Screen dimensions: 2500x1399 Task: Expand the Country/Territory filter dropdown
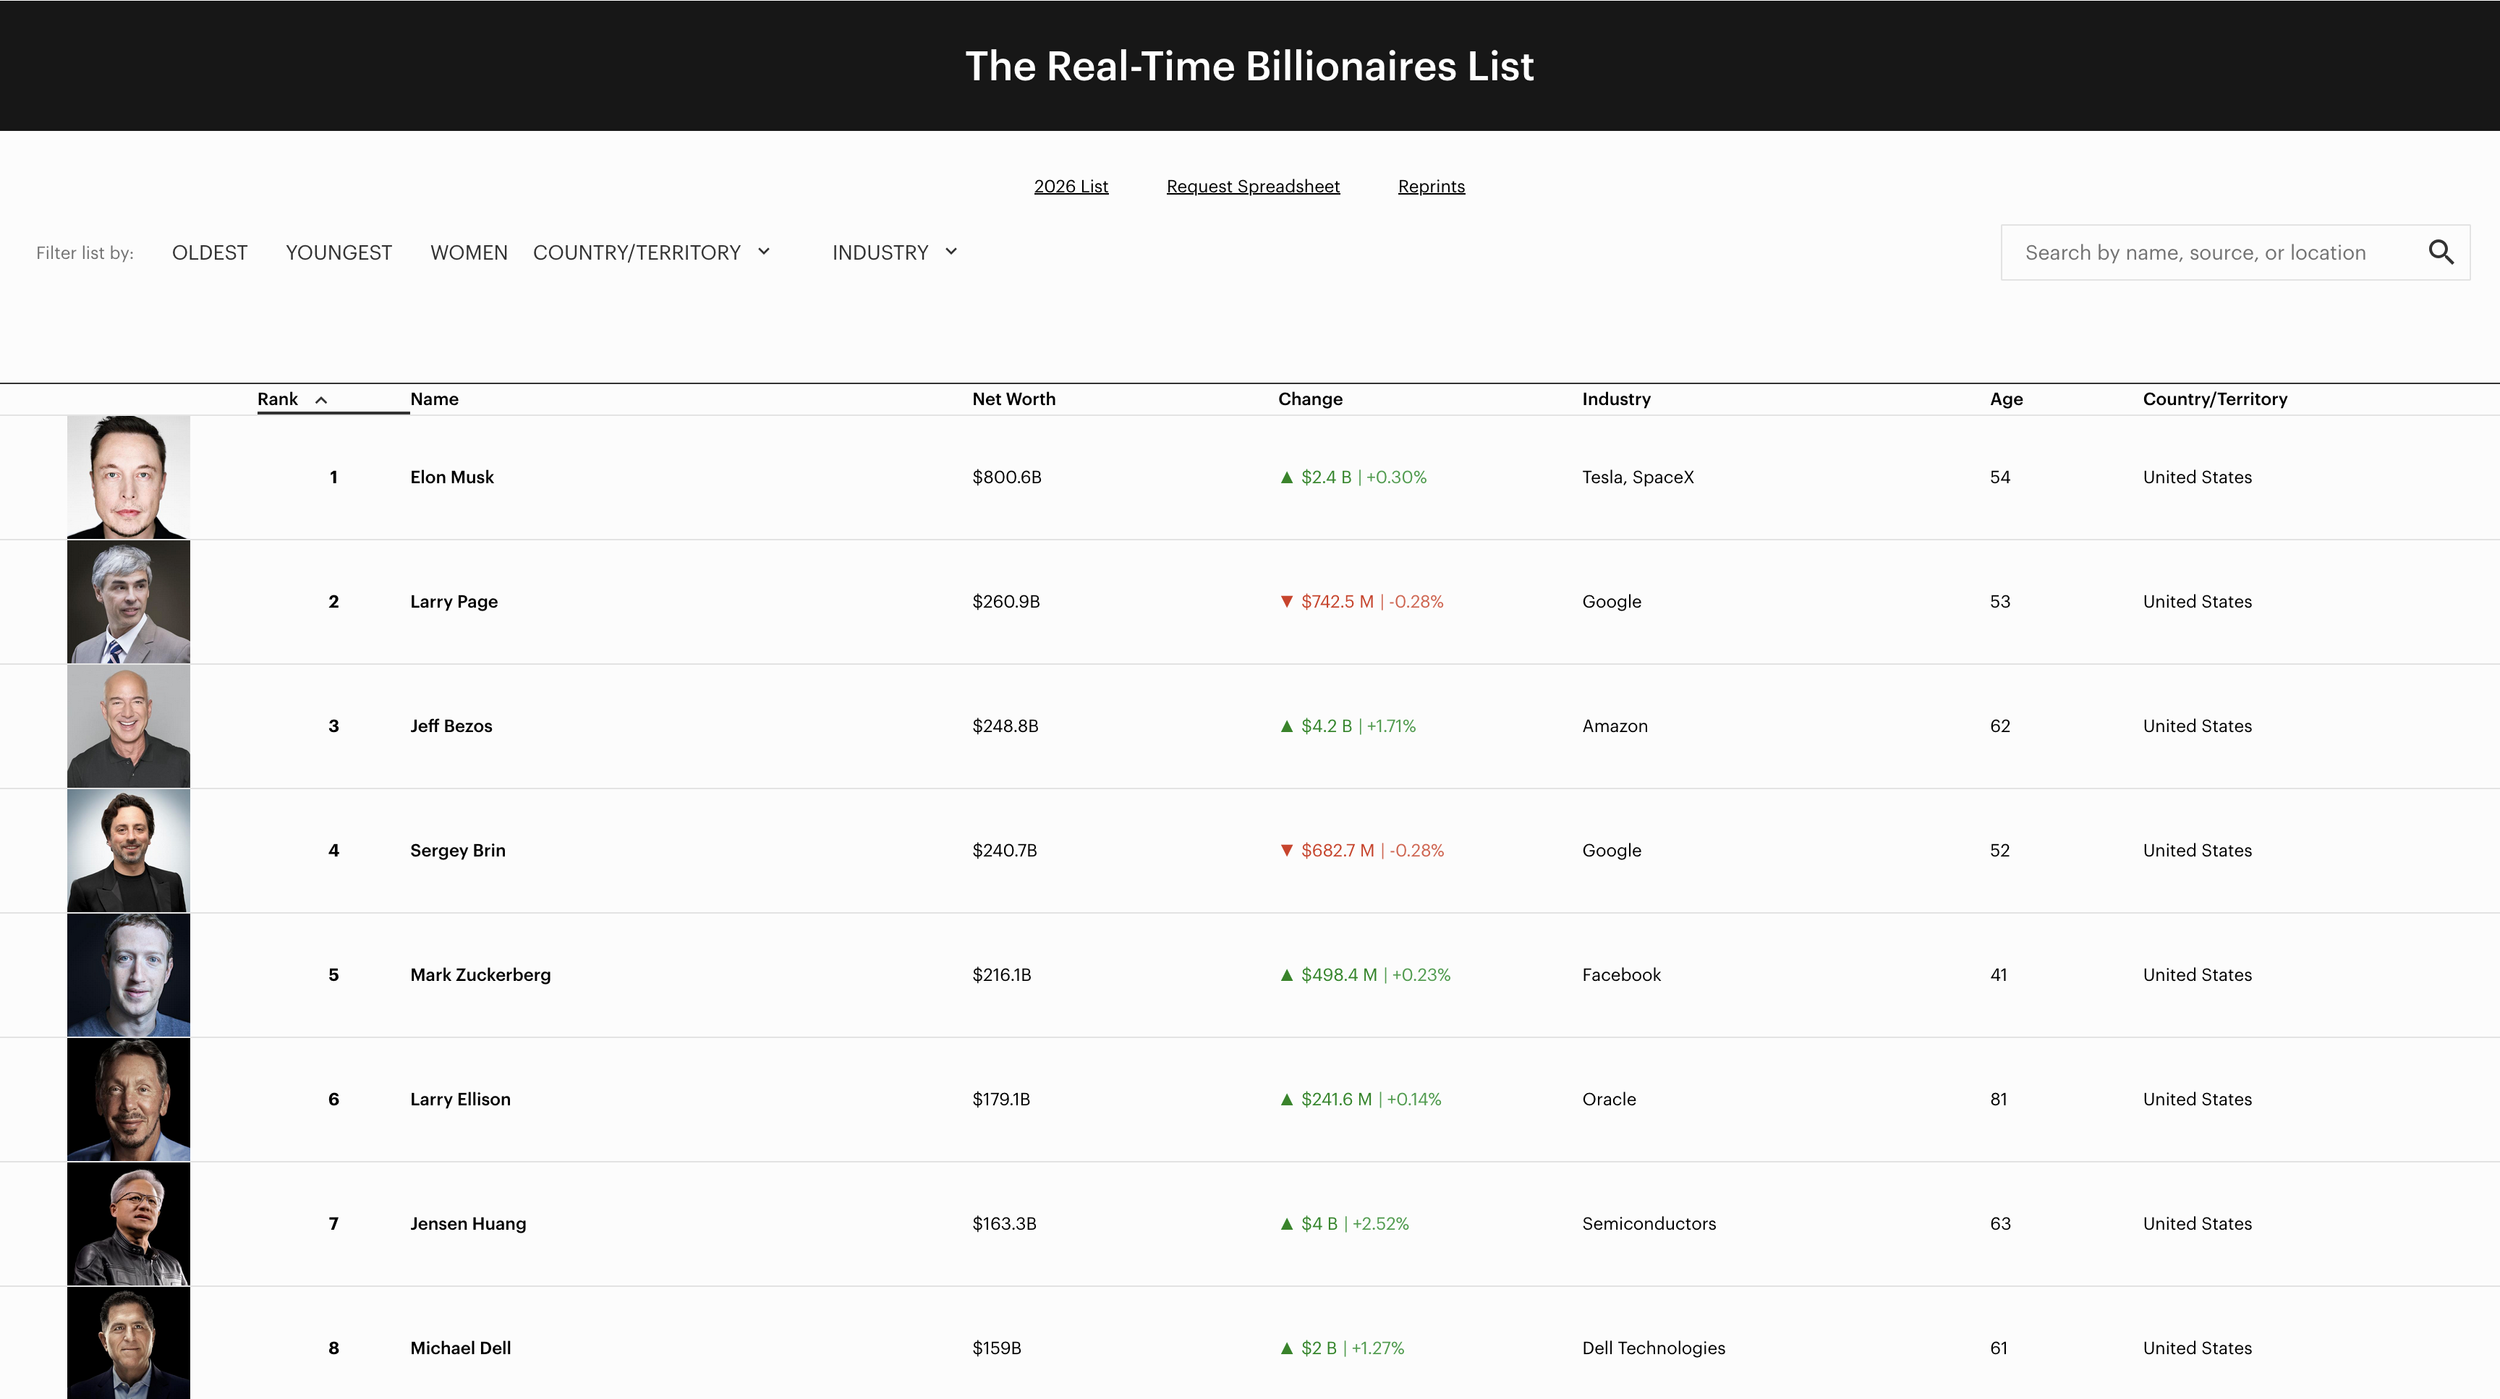pyautogui.click(x=651, y=252)
